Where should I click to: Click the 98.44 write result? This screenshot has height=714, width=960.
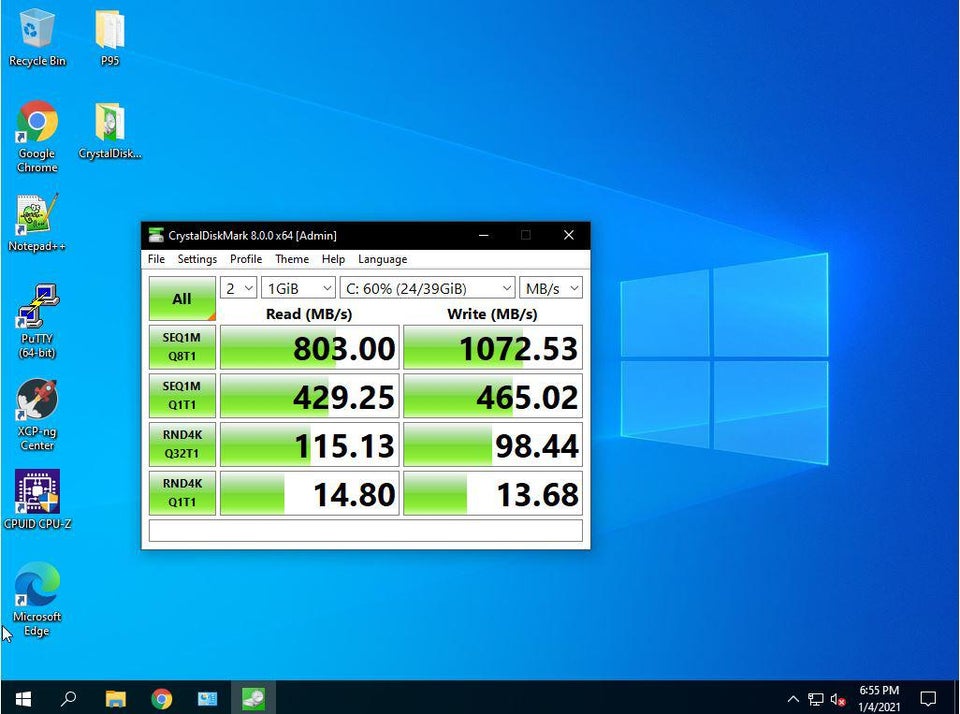tap(493, 445)
